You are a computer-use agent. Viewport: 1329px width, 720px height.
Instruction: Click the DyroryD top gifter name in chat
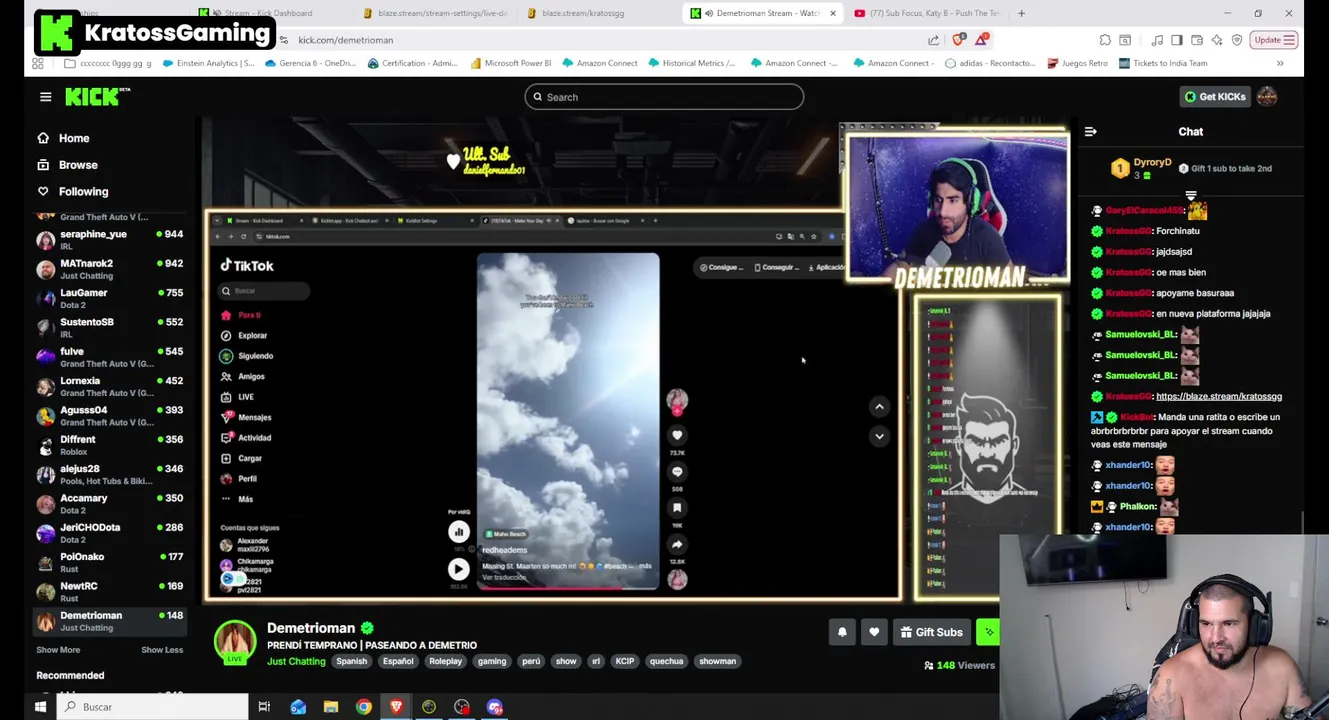(x=1152, y=162)
